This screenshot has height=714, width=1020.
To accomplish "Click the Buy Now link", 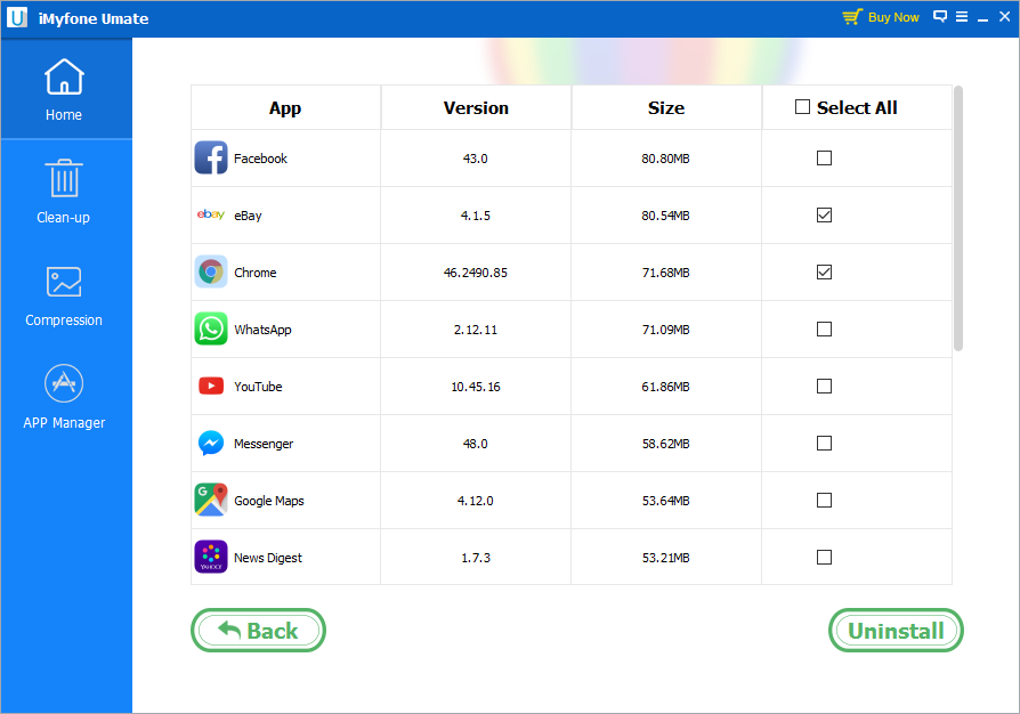I will (881, 17).
